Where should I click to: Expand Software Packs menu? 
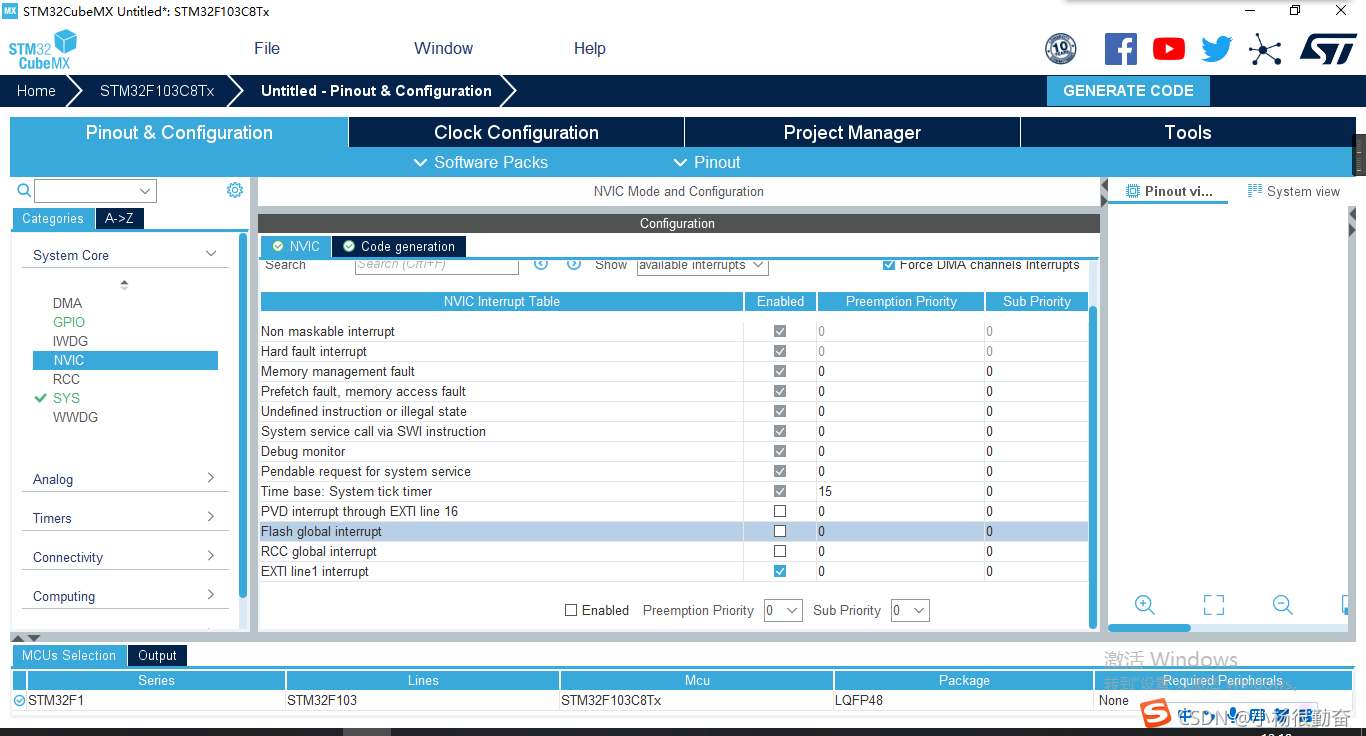click(x=480, y=162)
